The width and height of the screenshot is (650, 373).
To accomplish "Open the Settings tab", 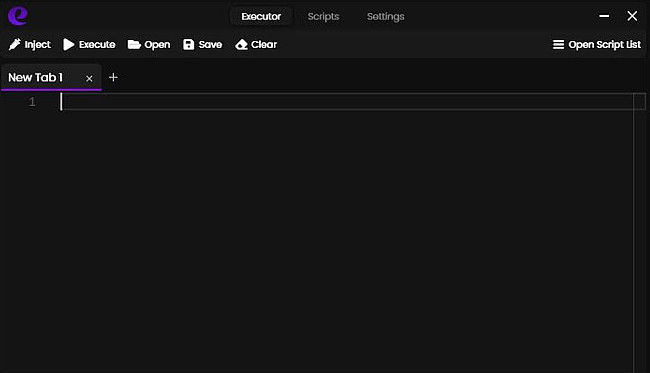I will [x=386, y=17].
